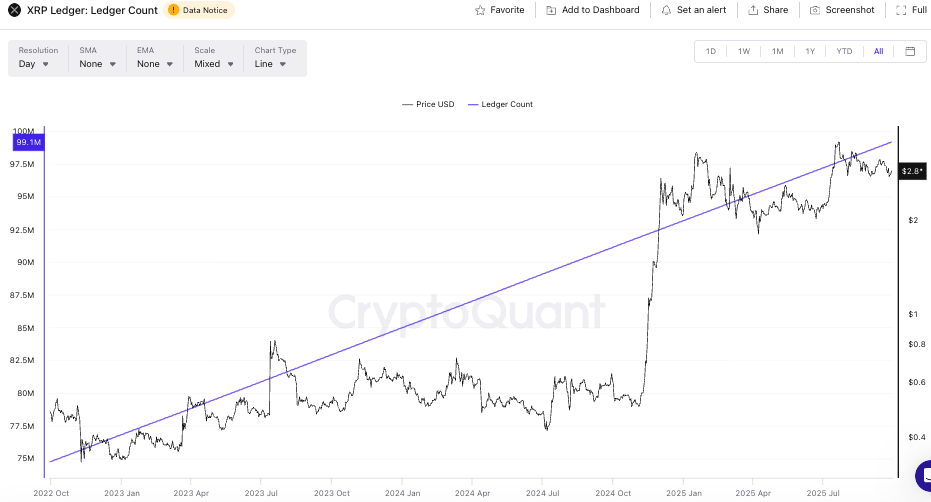Click the XRP logo icon
The image size is (931, 502).
(x=14, y=10)
